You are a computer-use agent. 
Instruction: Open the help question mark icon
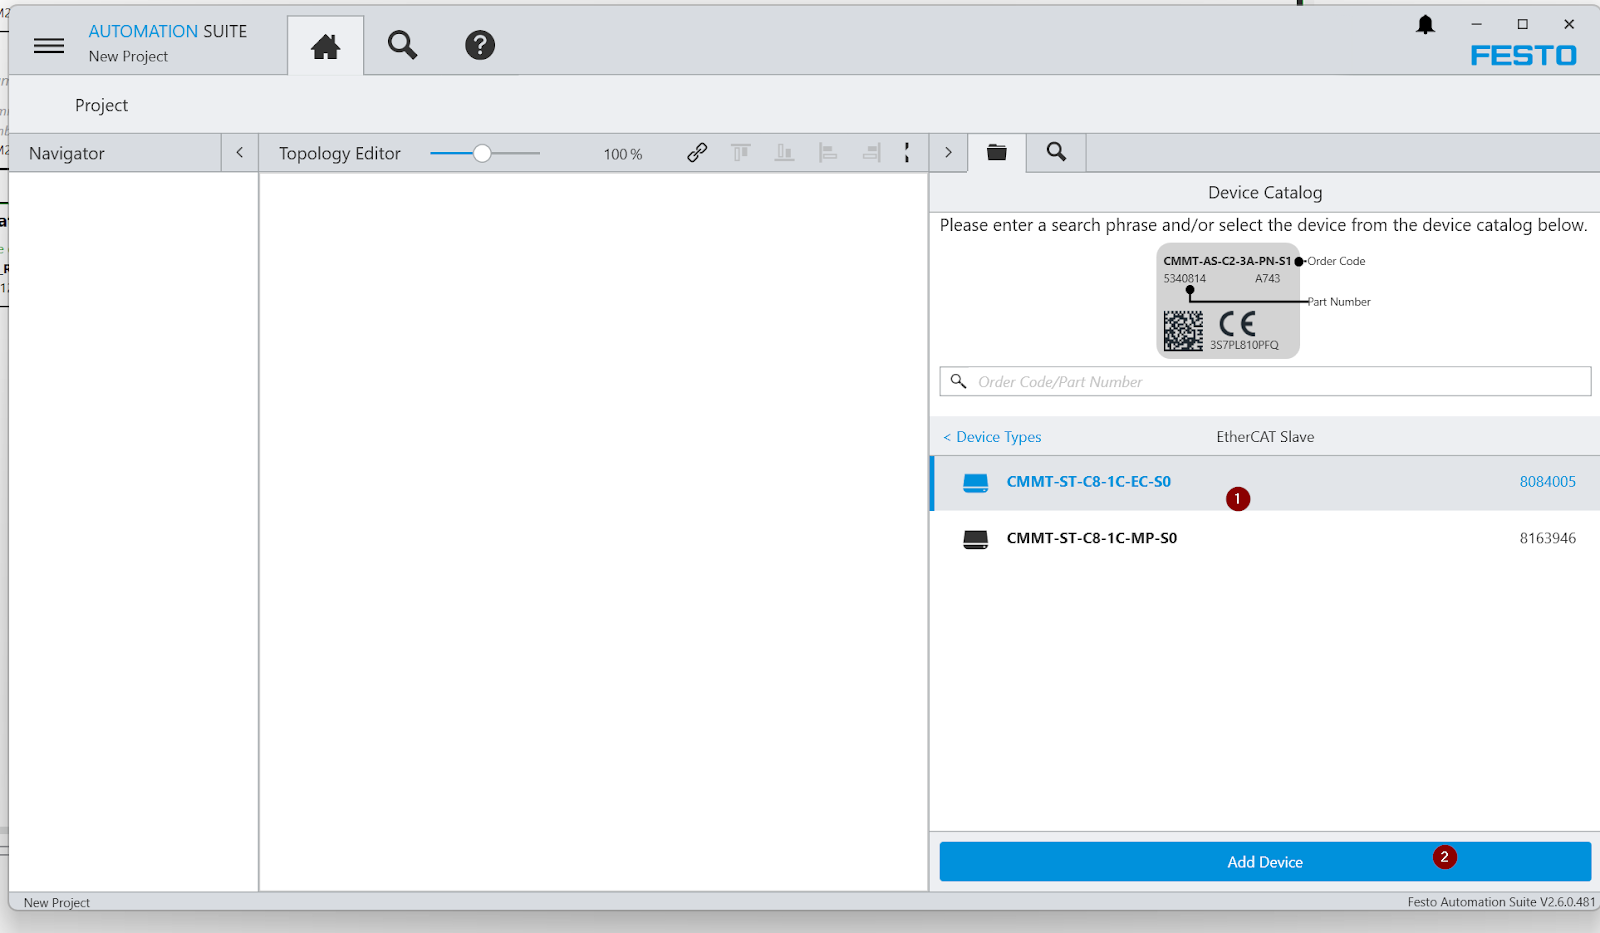coord(480,45)
